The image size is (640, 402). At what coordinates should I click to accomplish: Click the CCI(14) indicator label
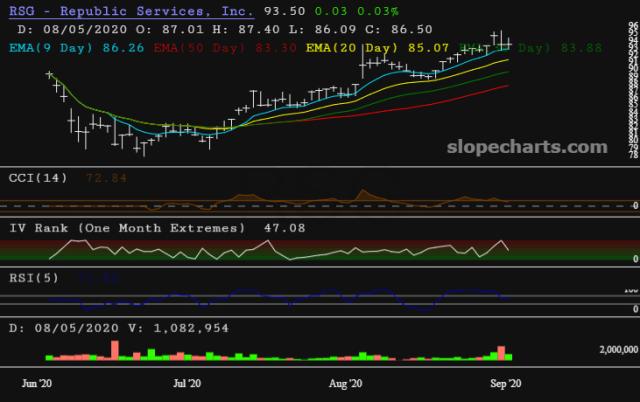(37, 177)
